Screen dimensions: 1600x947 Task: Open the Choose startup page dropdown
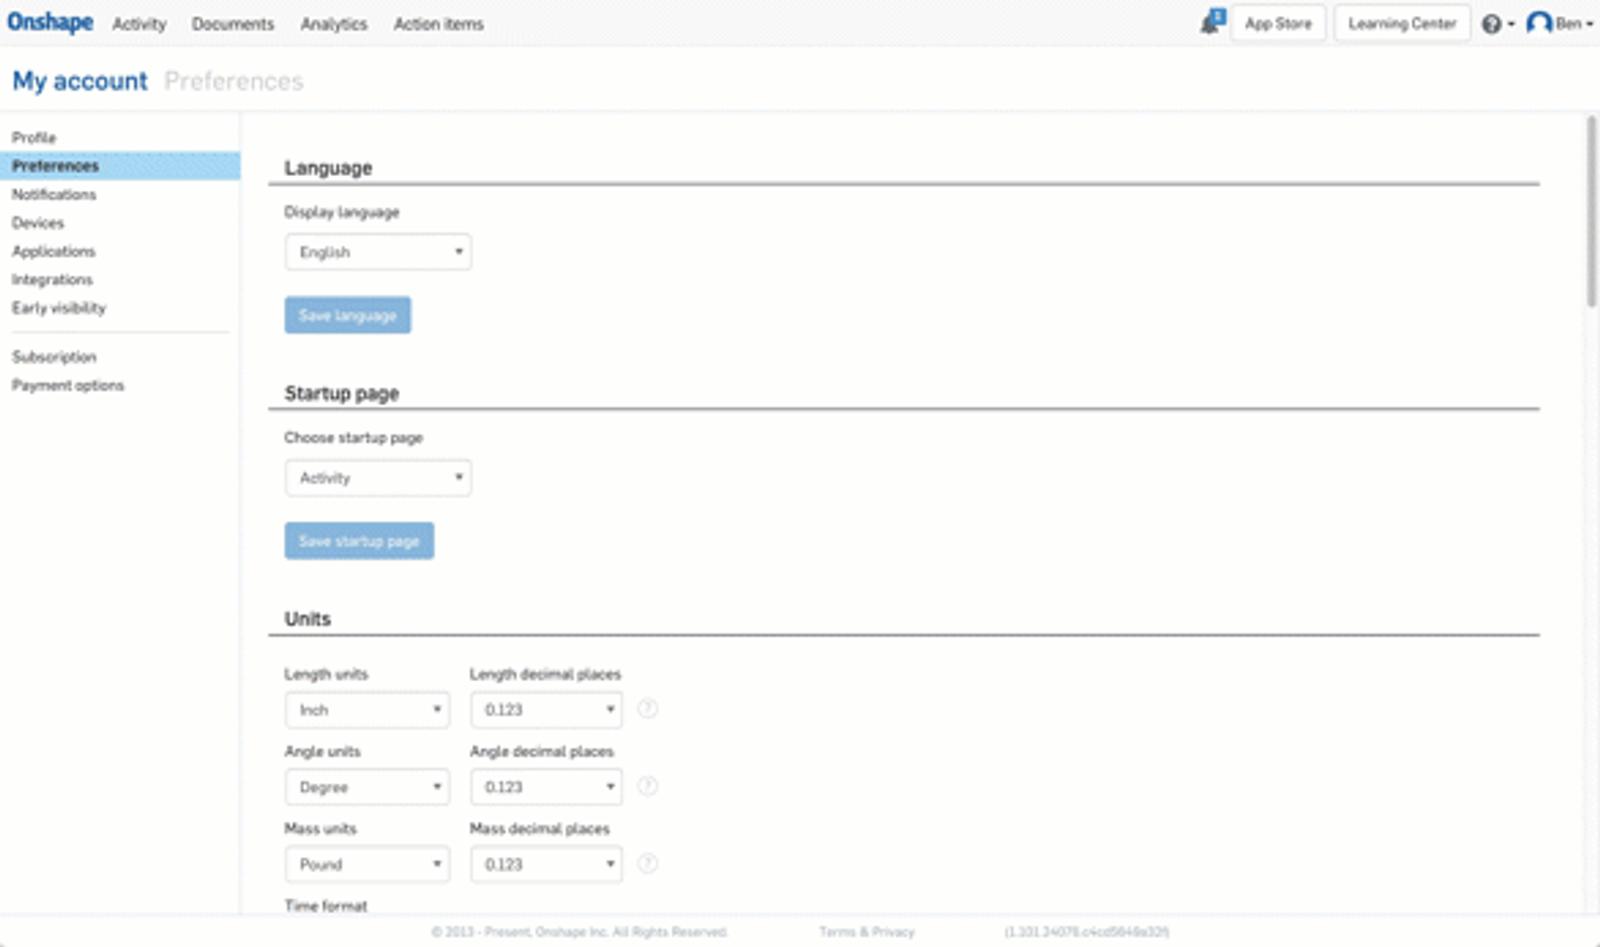coord(378,478)
